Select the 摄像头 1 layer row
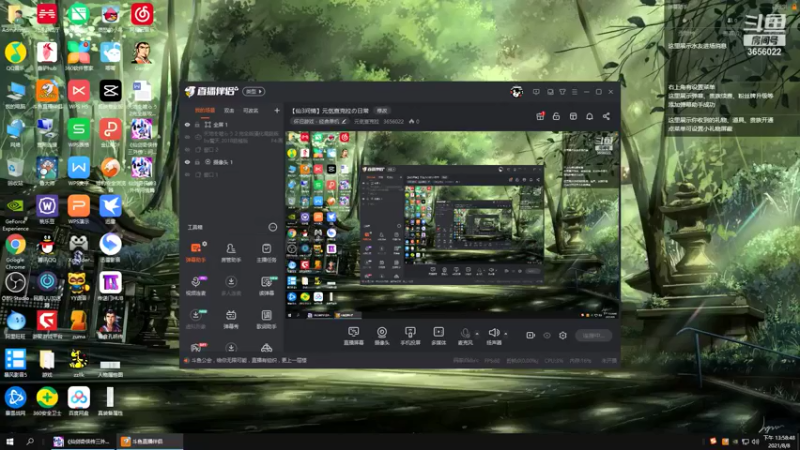Viewport: 800px width, 450px height. click(232, 162)
